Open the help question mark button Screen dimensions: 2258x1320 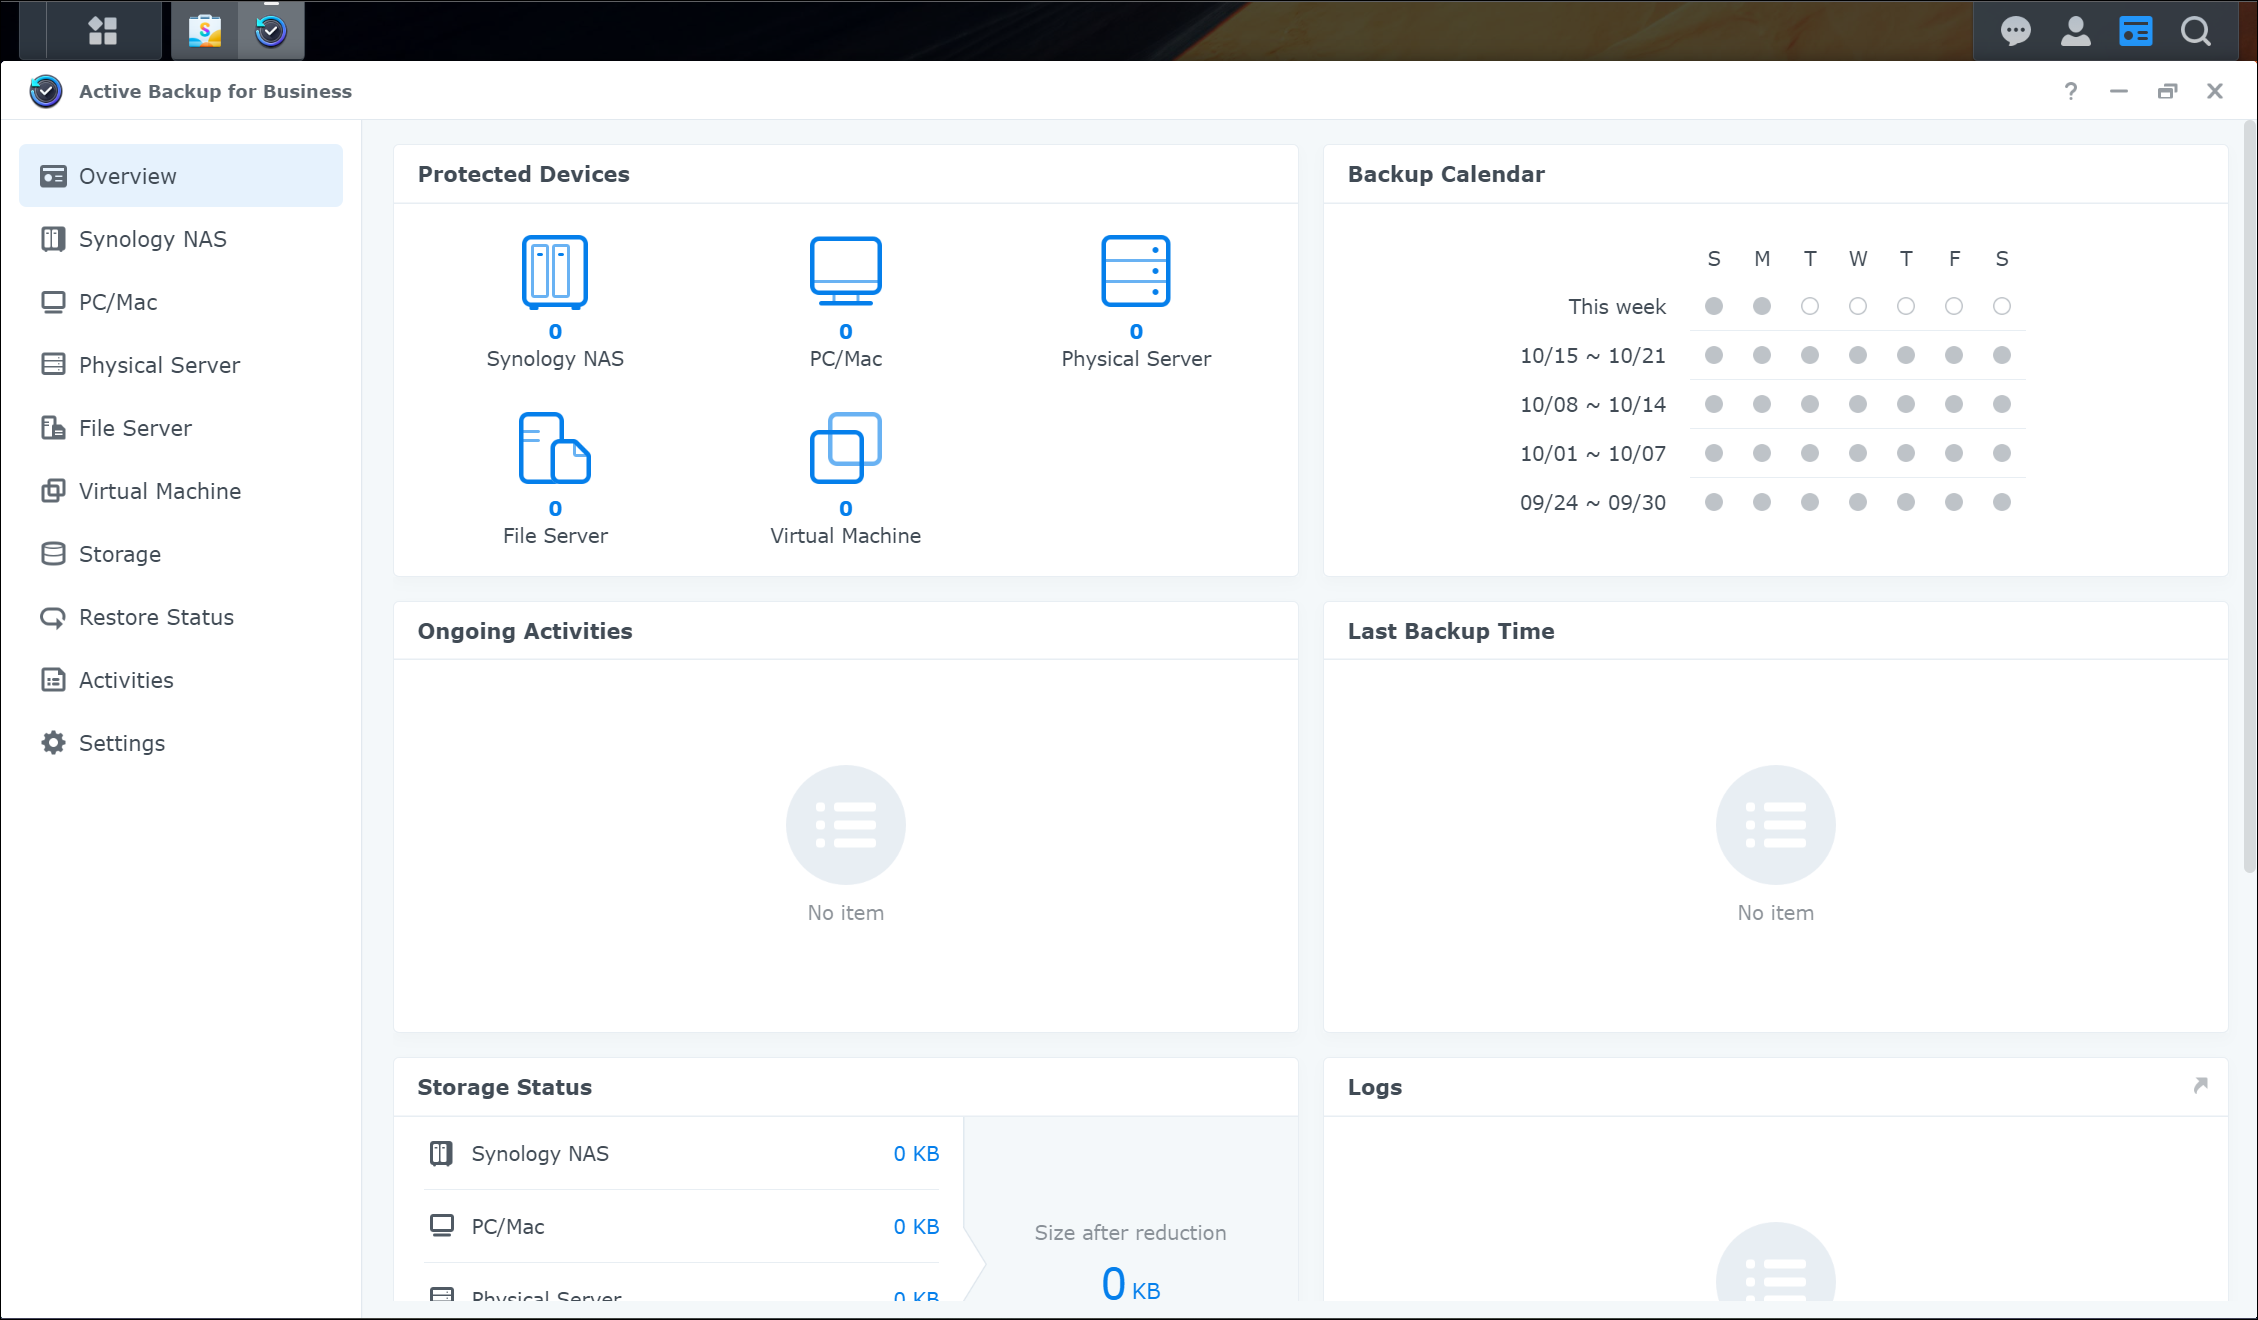(2070, 91)
